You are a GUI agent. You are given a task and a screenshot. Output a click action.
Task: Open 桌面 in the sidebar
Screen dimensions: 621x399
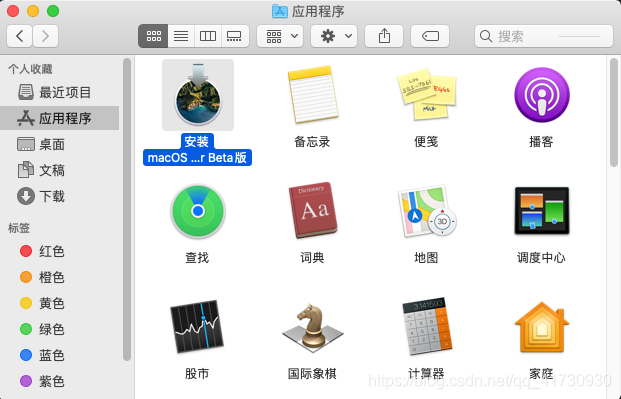[x=59, y=144]
